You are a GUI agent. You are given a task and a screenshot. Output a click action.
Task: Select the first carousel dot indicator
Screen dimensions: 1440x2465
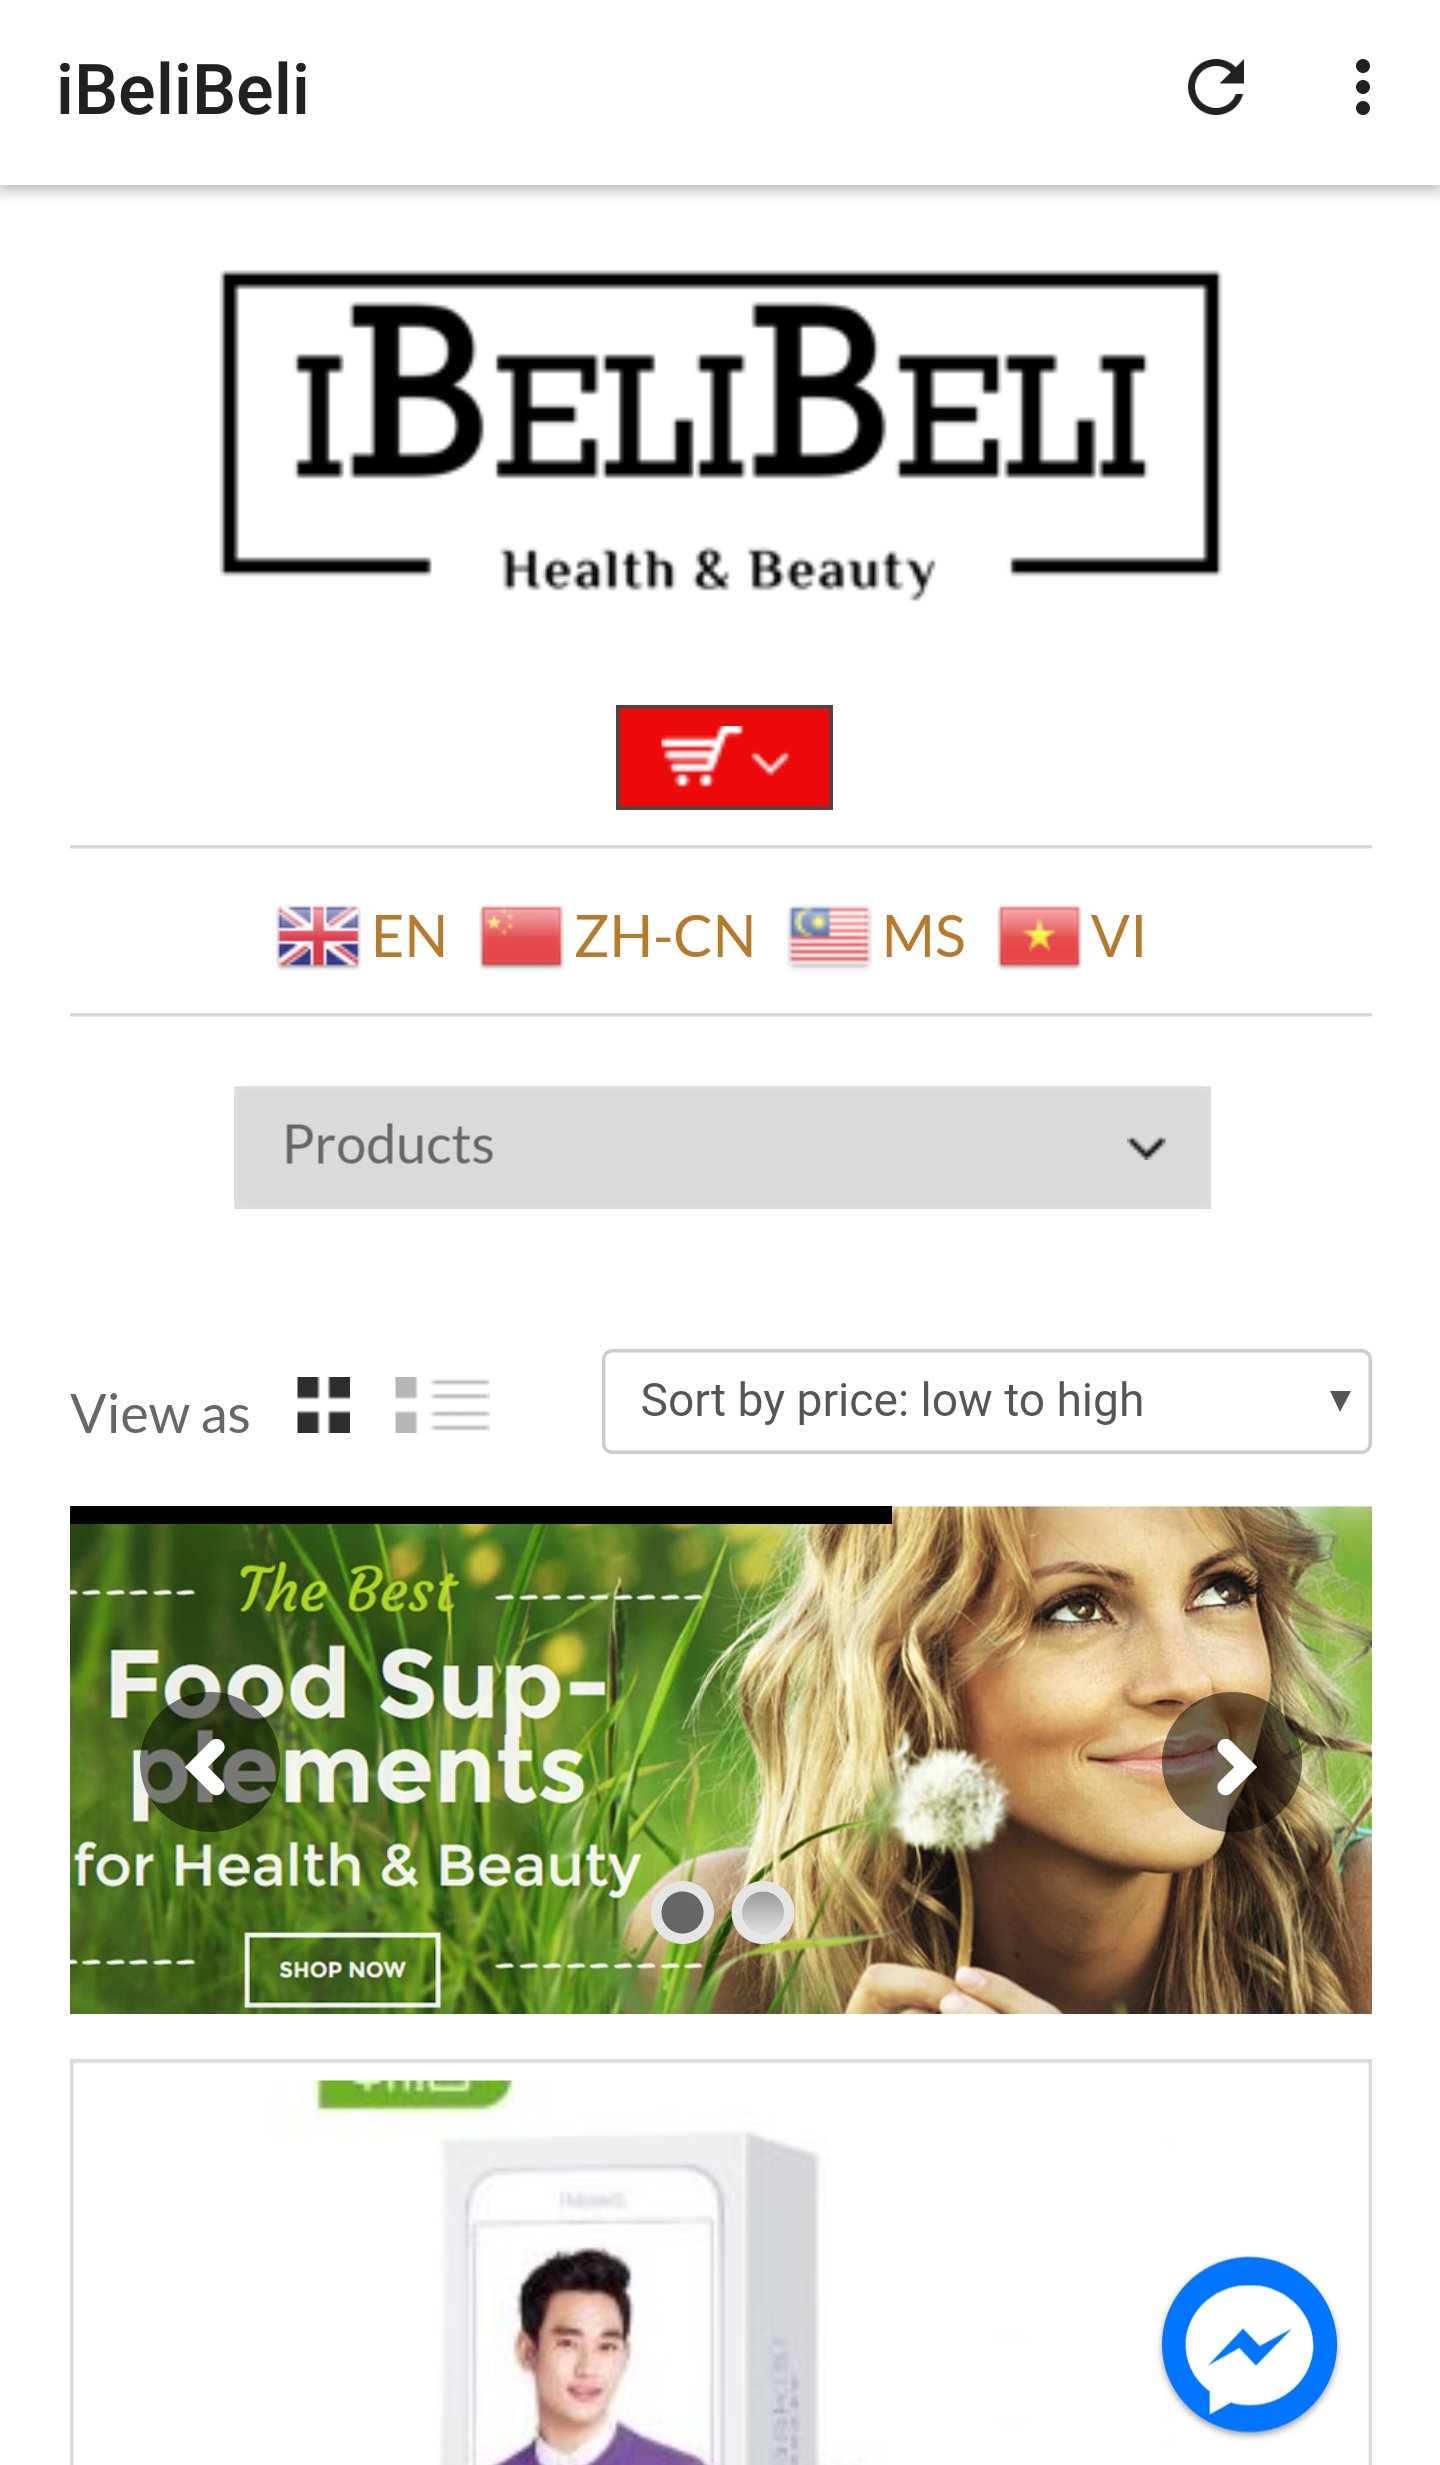point(683,1913)
